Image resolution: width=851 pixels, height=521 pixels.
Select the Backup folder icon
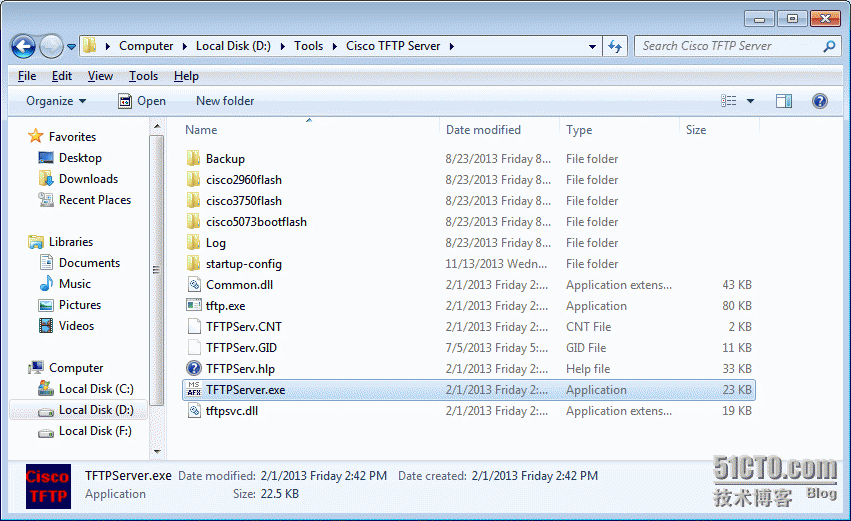[x=193, y=158]
